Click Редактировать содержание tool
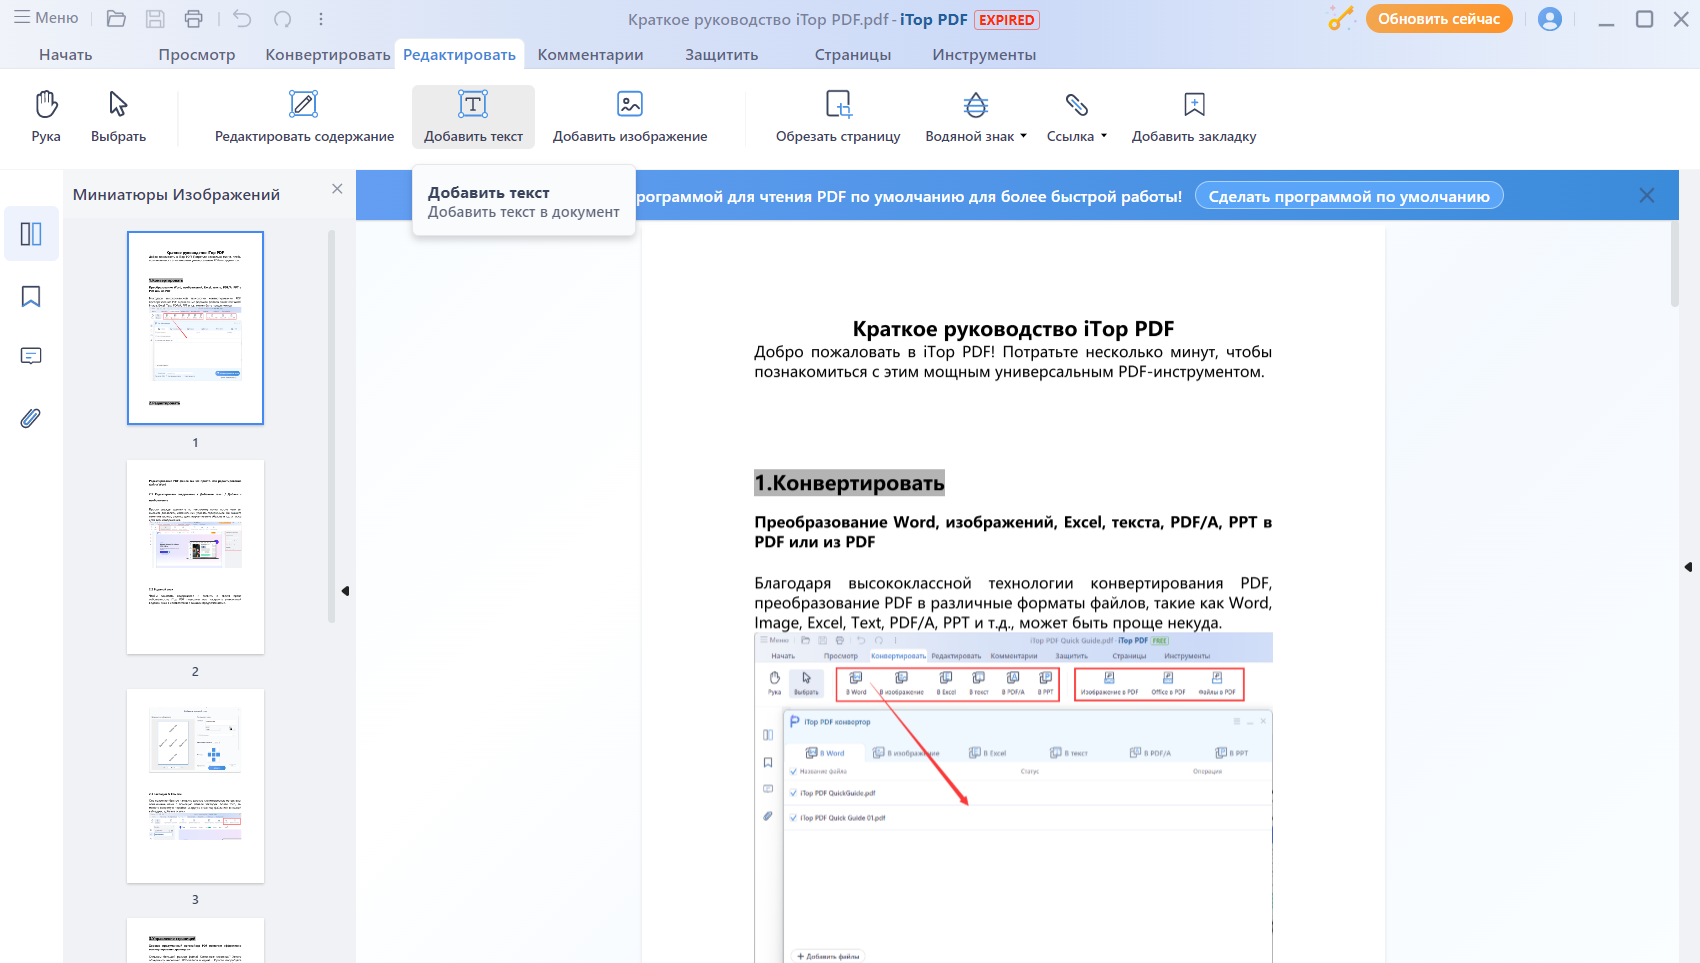Viewport: 1700px width, 963px height. [304, 117]
